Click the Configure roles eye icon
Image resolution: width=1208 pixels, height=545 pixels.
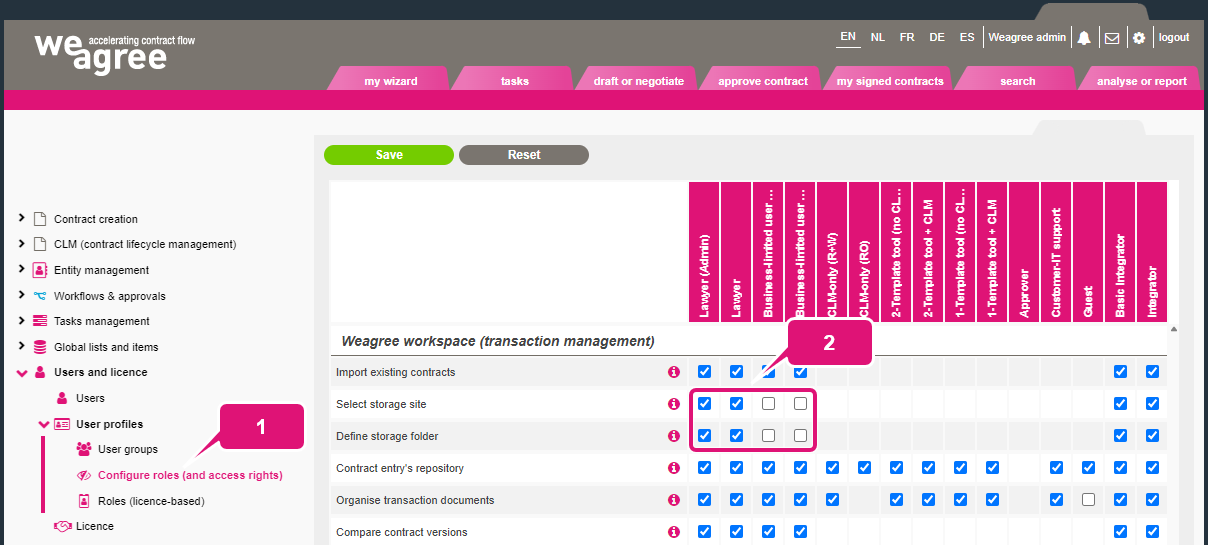(x=84, y=475)
